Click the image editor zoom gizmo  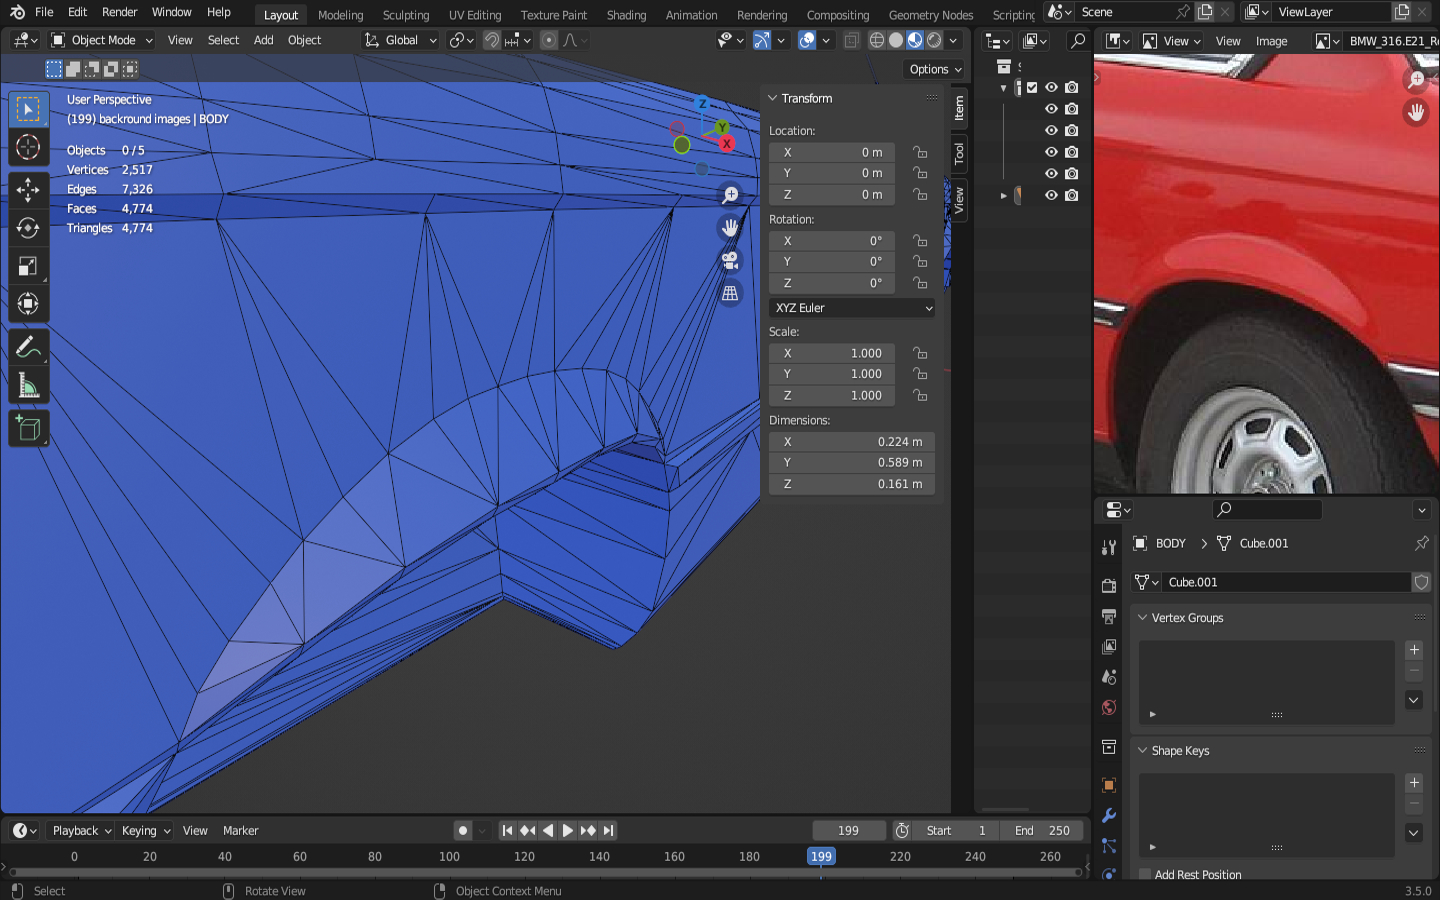[1416, 79]
